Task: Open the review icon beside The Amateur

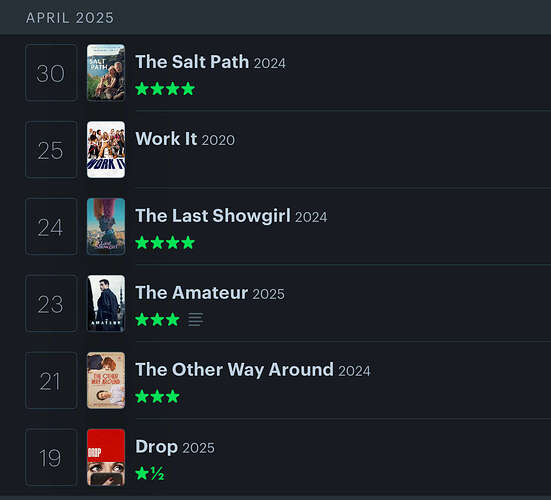Action: point(195,319)
